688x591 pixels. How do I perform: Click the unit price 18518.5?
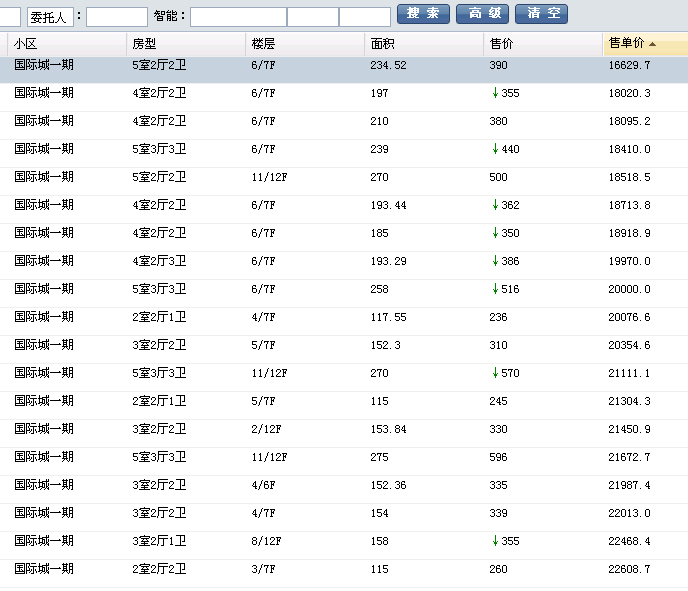click(629, 177)
